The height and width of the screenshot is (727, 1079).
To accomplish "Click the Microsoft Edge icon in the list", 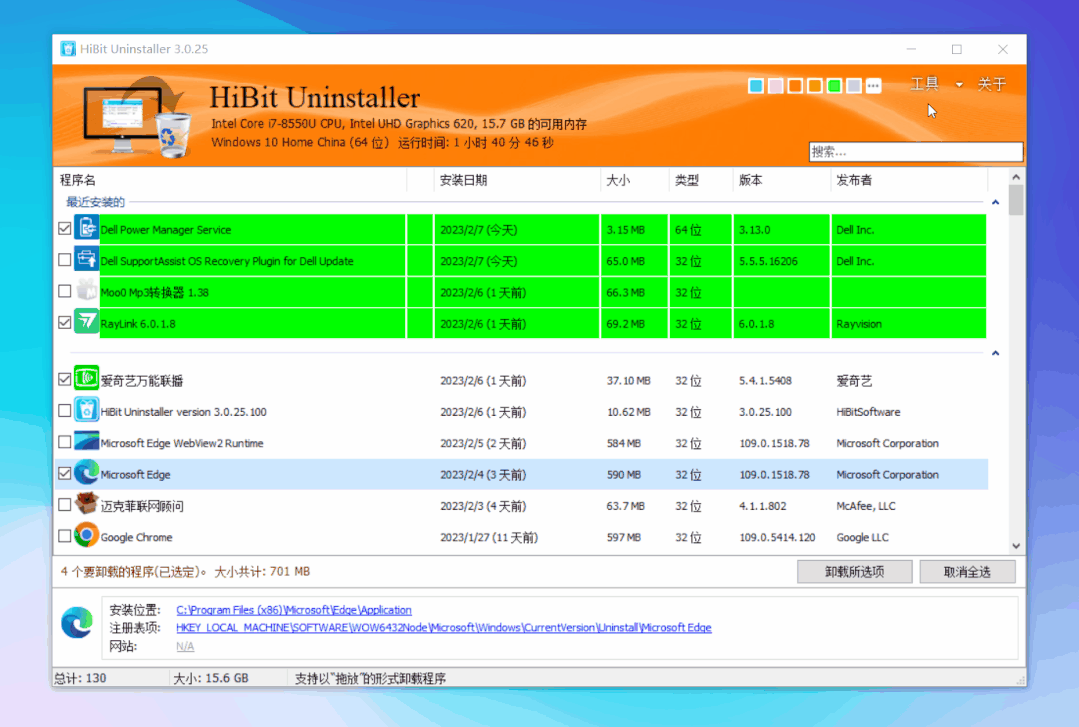I will pos(87,474).
